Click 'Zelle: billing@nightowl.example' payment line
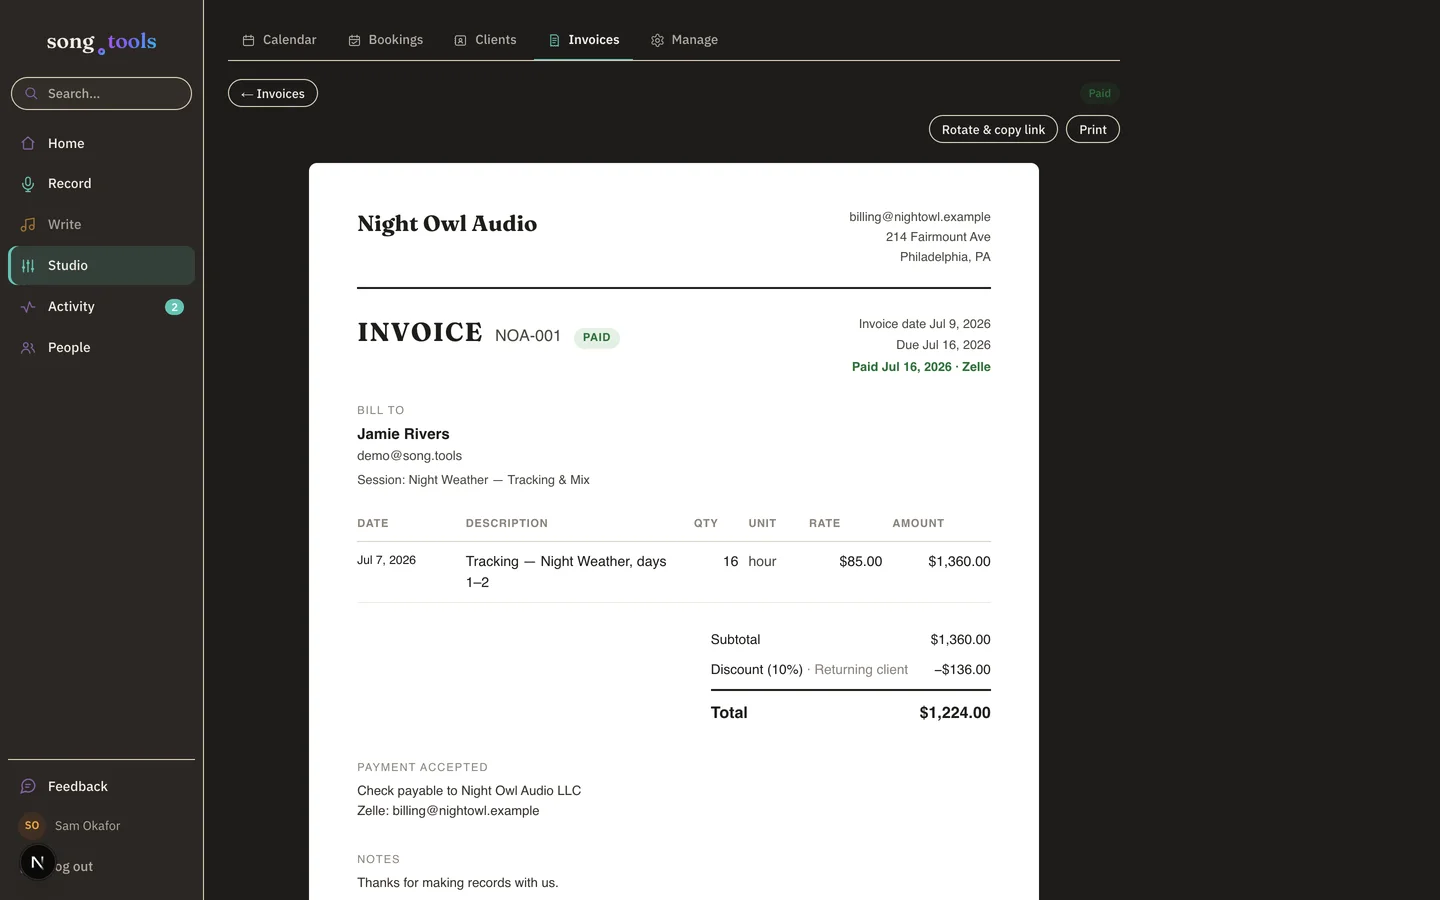 pos(448,811)
